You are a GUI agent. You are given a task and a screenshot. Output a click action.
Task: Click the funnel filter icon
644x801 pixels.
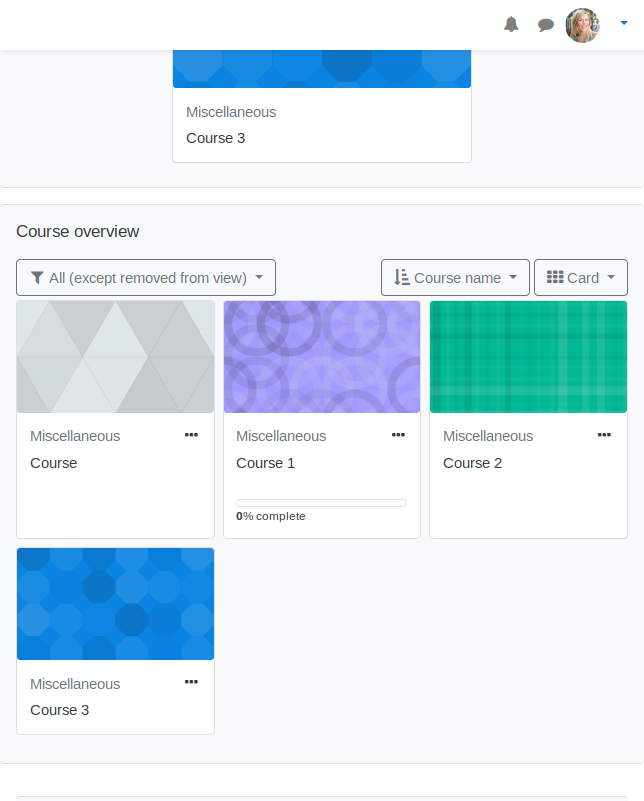click(37, 277)
